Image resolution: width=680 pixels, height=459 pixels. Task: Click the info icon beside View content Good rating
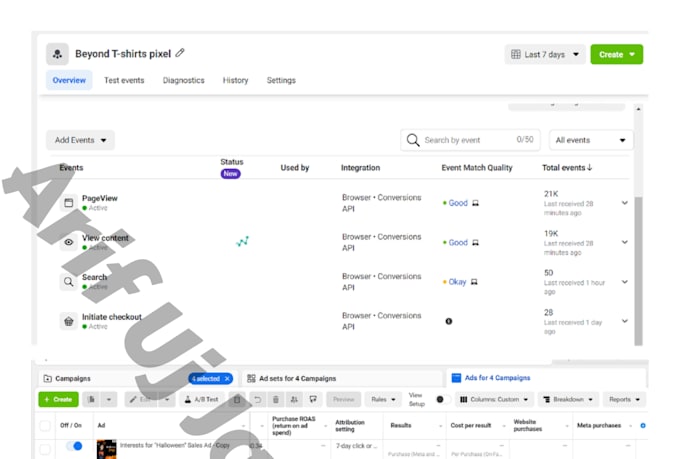pyautogui.click(x=475, y=243)
